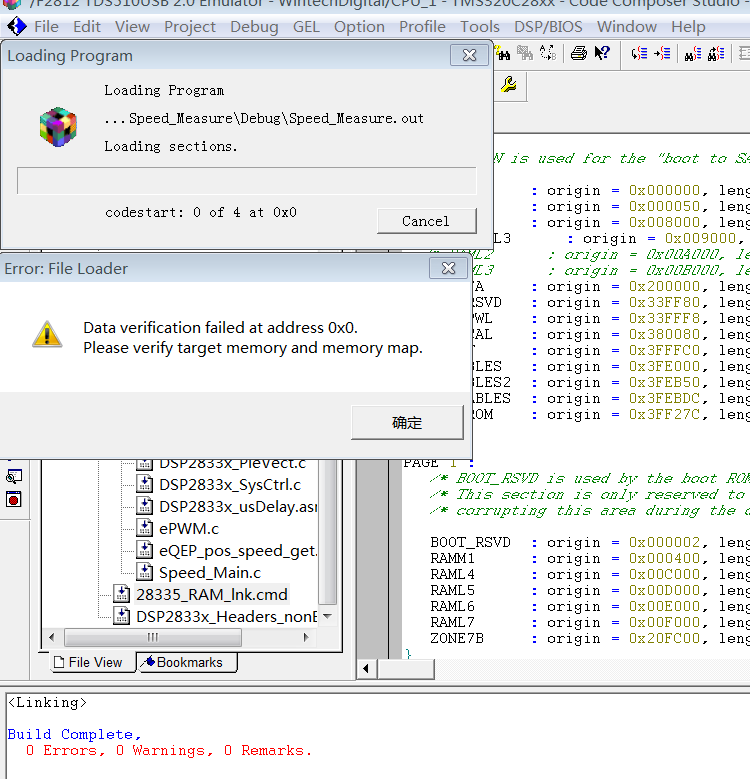Screen dimensions: 750x779
Task: Click the '0 Errors, 0 Warnings' output line
Action: click(169, 750)
